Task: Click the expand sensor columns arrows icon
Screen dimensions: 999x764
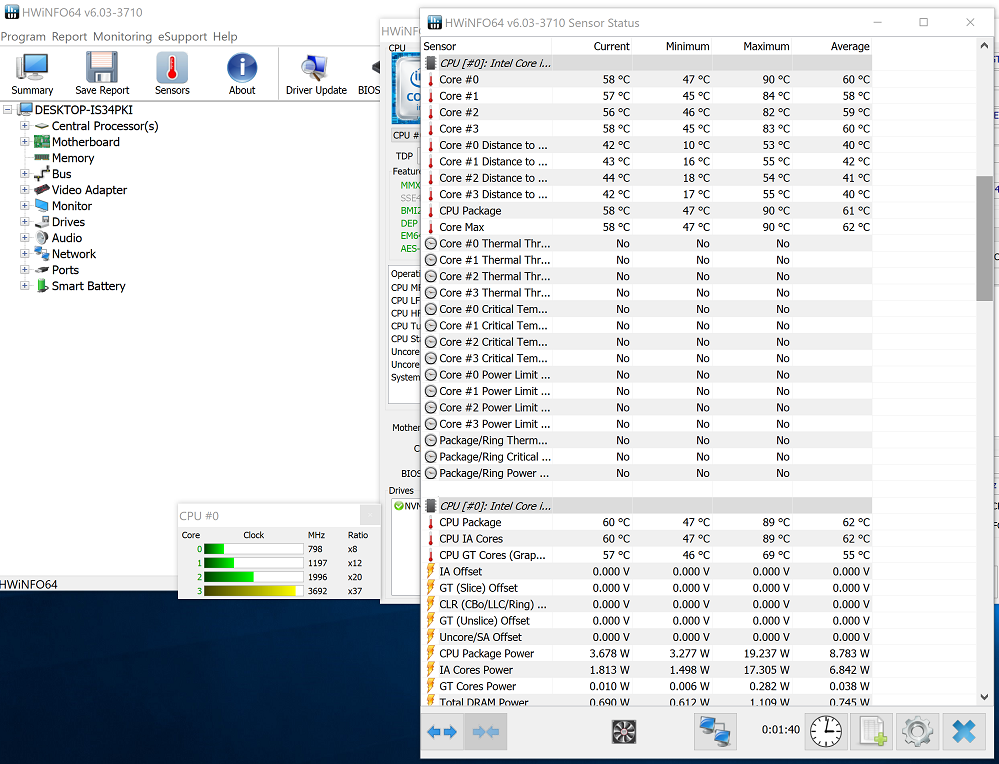Action: [x=442, y=732]
